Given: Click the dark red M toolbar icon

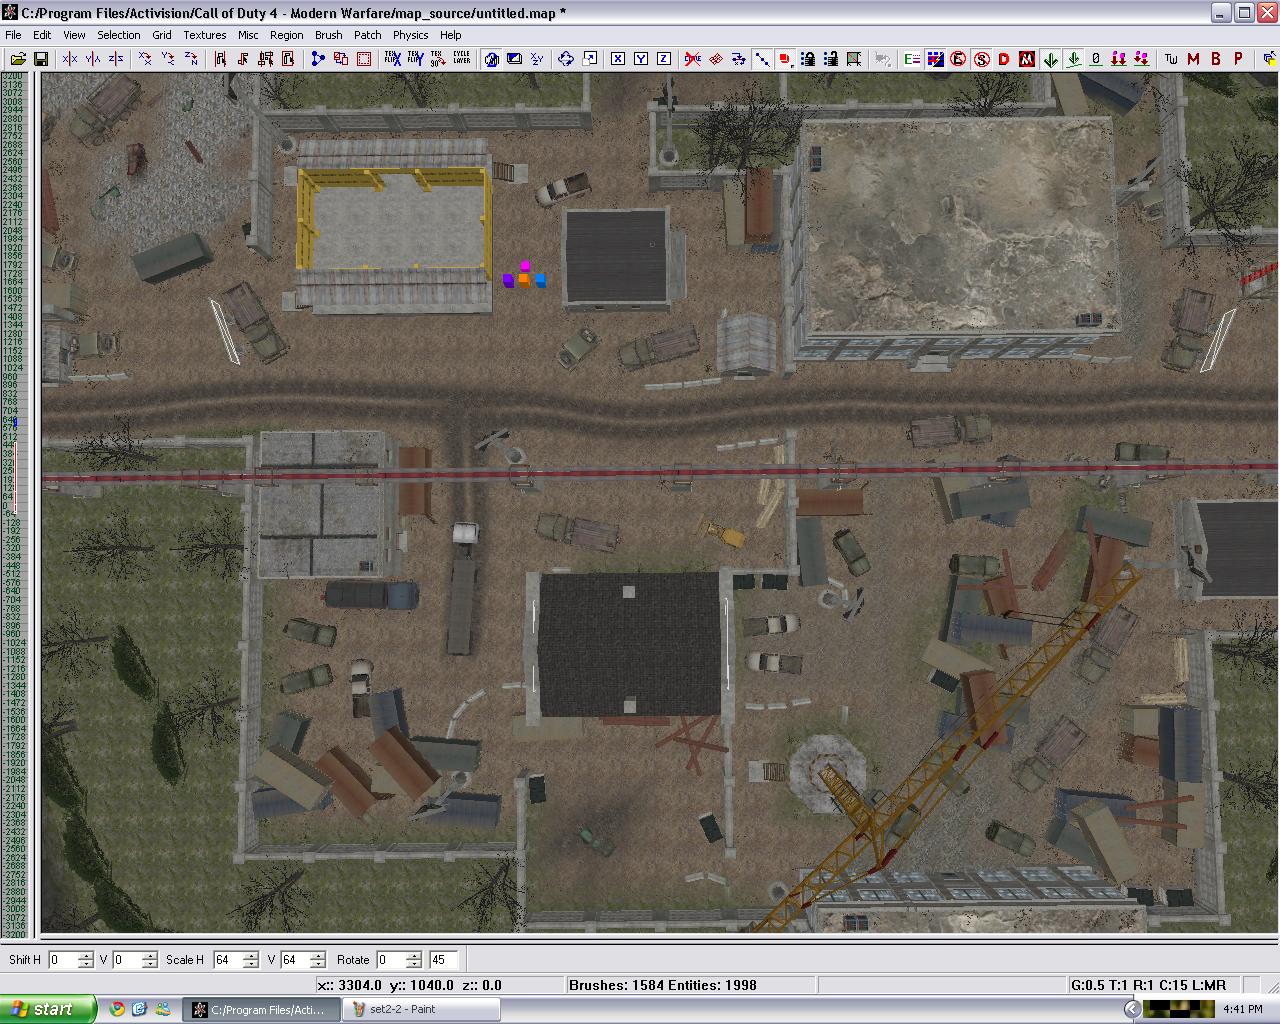Looking at the screenshot, I should coord(1193,59).
